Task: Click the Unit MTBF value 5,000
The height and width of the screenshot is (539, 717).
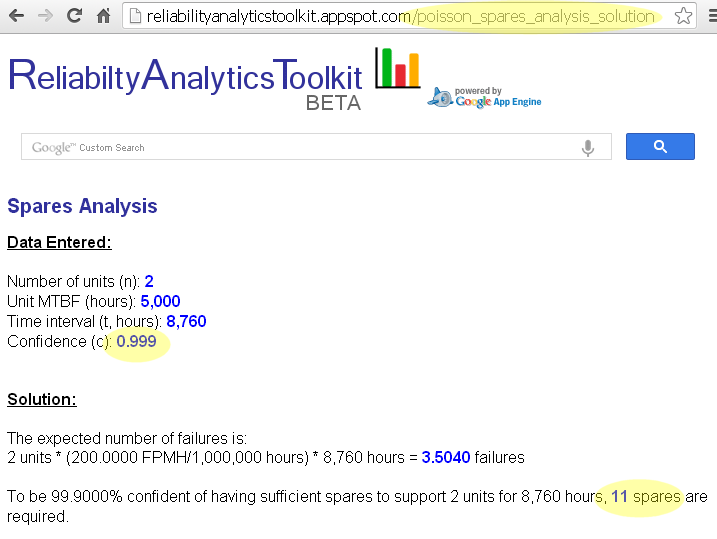Action: coord(161,301)
